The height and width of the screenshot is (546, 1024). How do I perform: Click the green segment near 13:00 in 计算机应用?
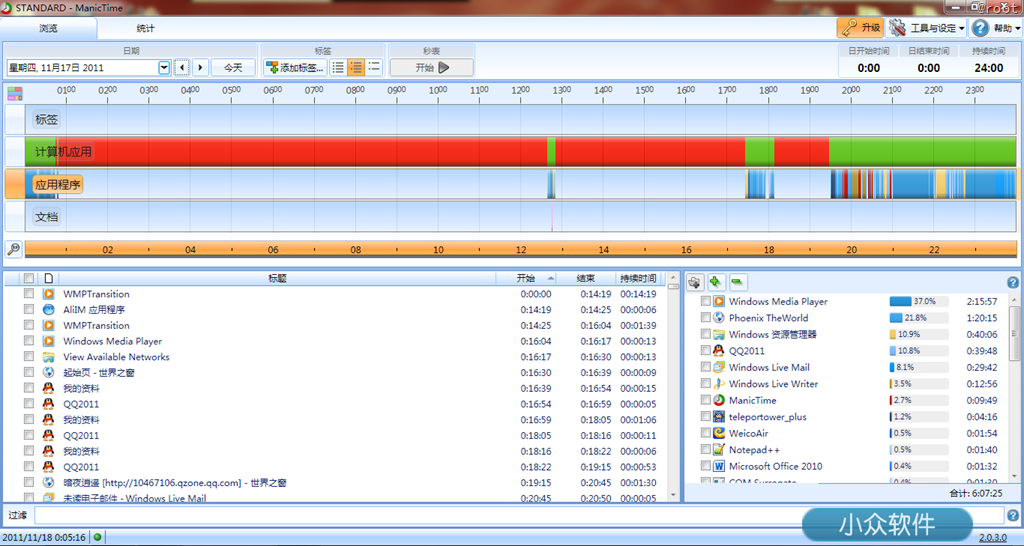(x=552, y=152)
